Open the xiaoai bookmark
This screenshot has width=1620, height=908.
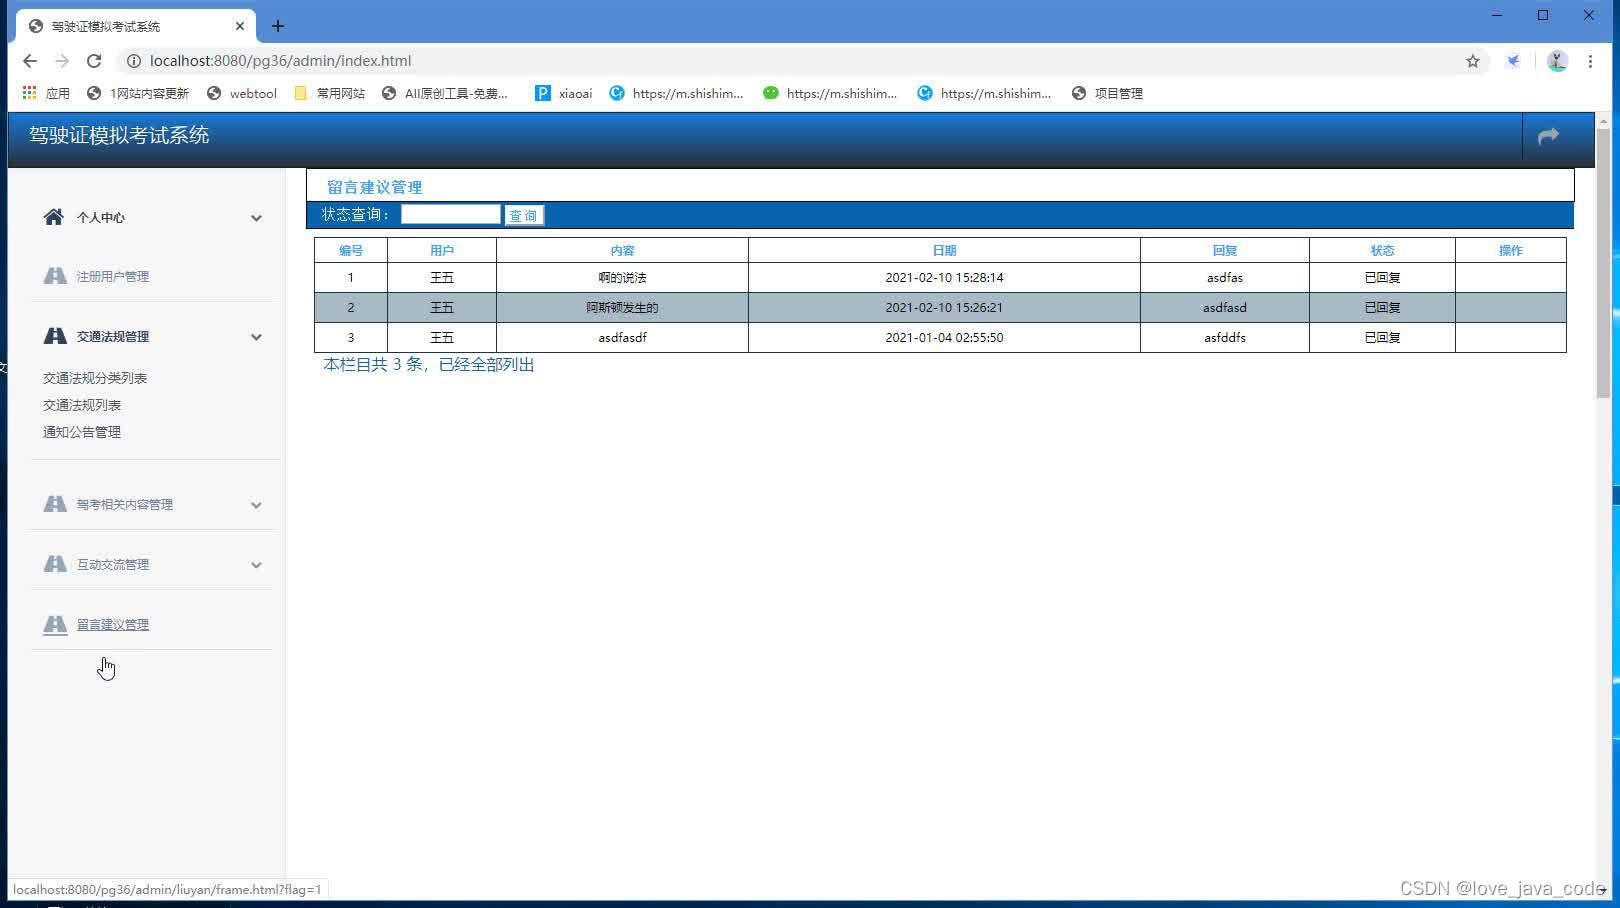tap(564, 93)
